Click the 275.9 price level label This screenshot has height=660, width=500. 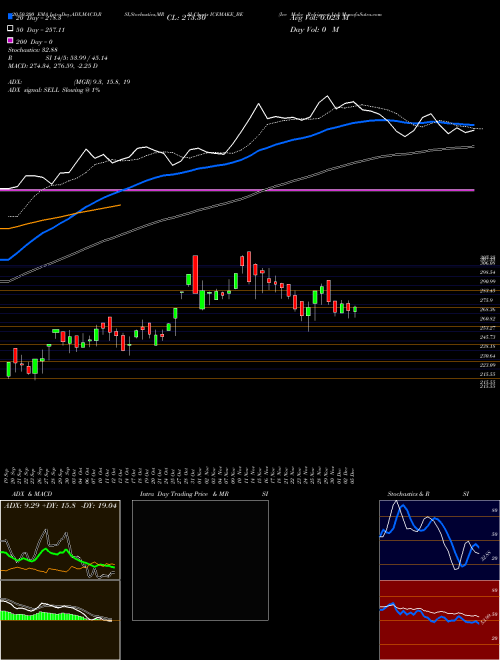coord(487,300)
